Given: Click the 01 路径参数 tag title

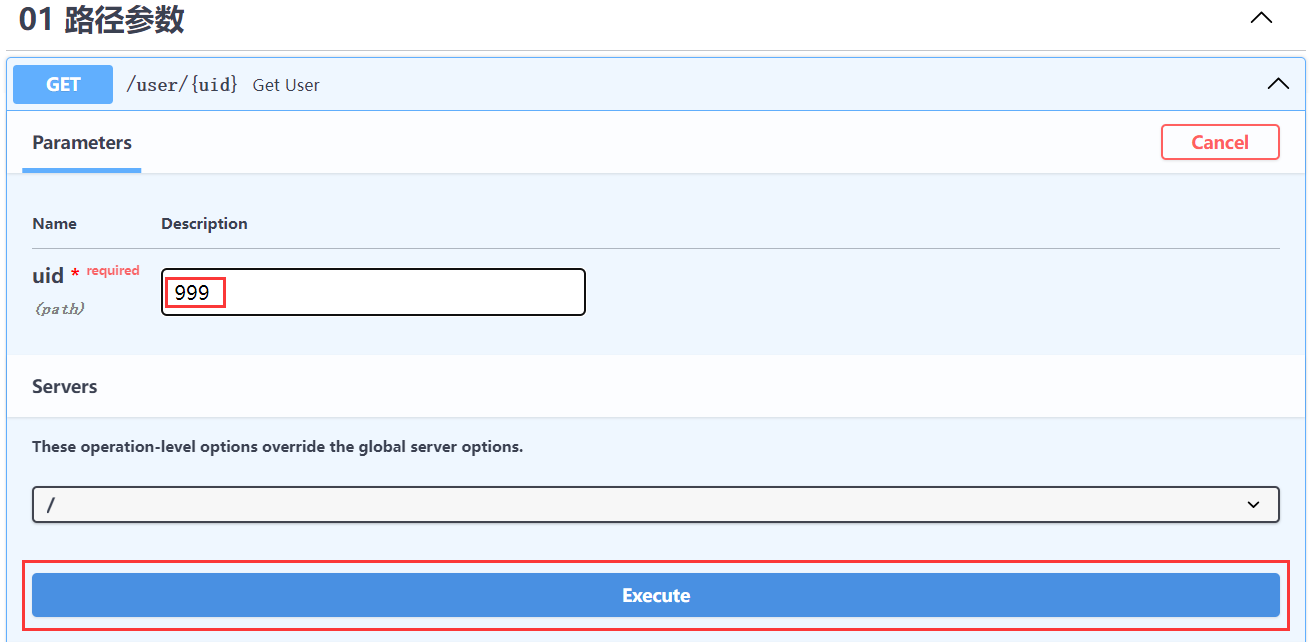Looking at the screenshot, I should coord(102,20).
